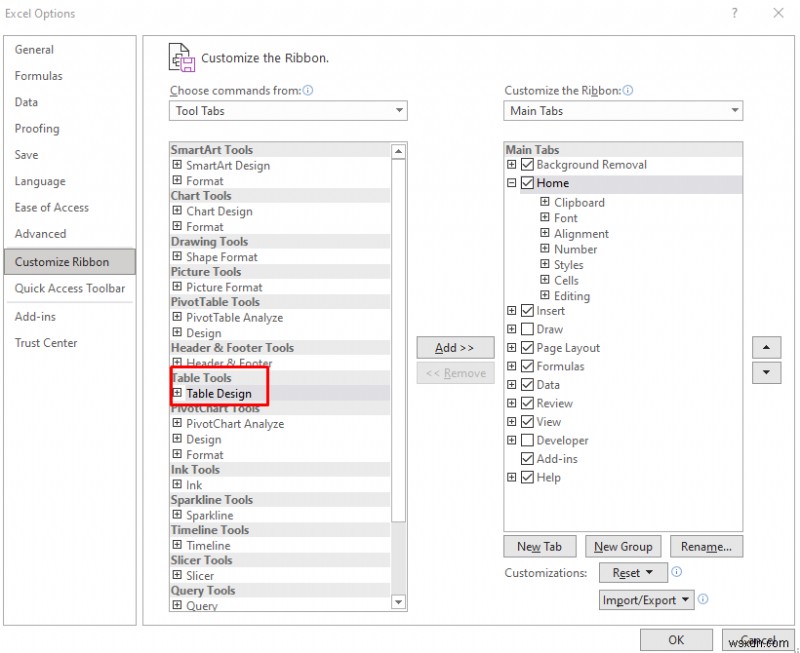Image resolution: width=800 pixels, height=653 pixels.
Task: Expand the Font group under Home
Action: coord(545,217)
